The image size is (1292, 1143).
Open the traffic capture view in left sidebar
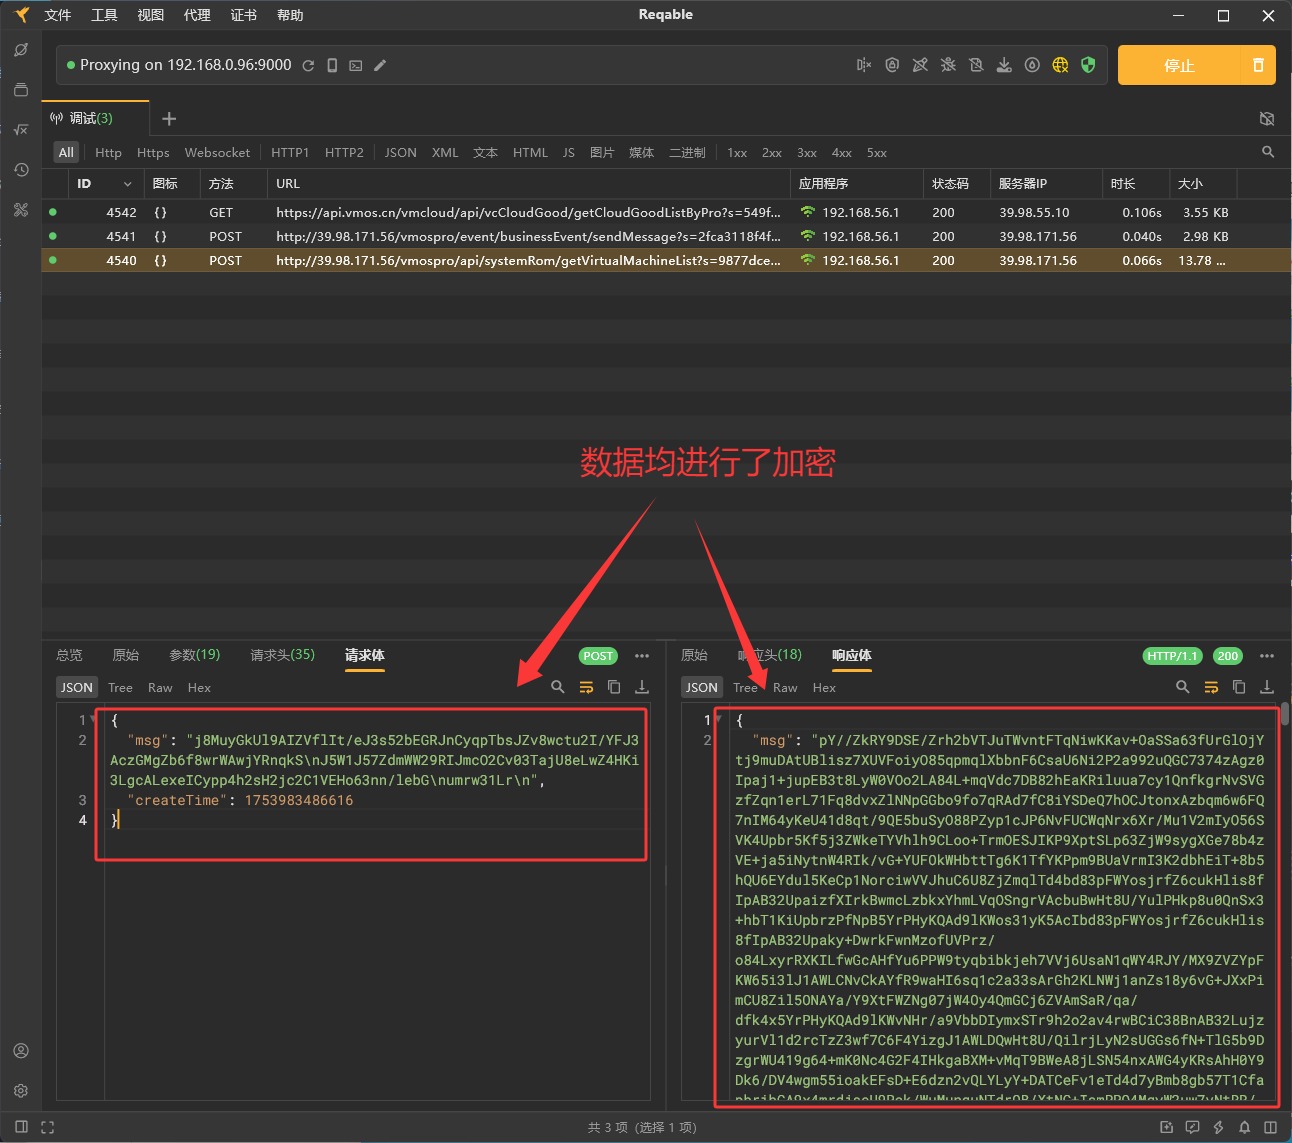(x=21, y=50)
